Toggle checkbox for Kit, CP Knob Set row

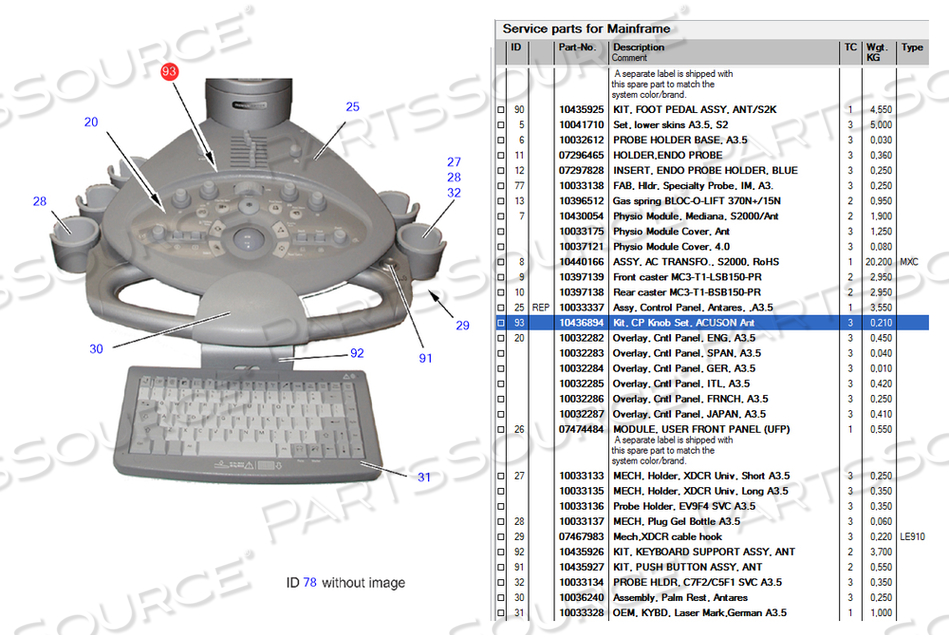click(502, 323)
